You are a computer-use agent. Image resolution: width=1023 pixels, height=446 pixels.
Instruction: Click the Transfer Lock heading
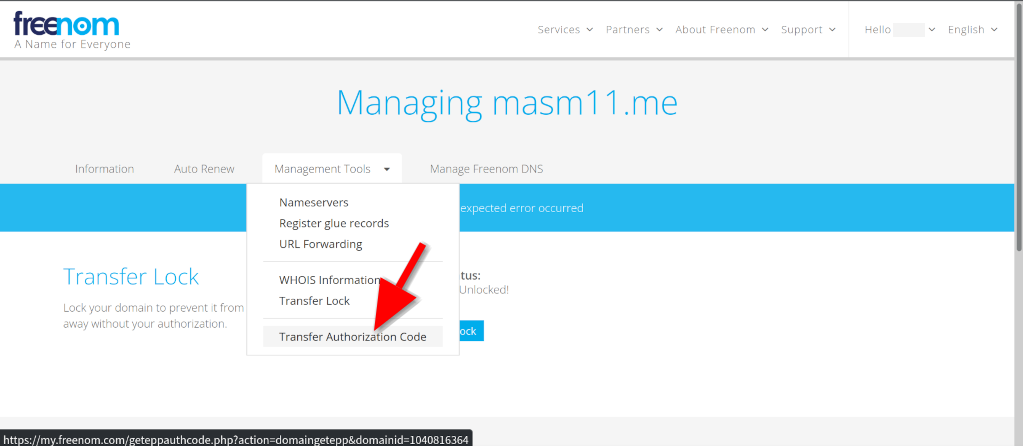pyautogui.click(x=130, y=276)
